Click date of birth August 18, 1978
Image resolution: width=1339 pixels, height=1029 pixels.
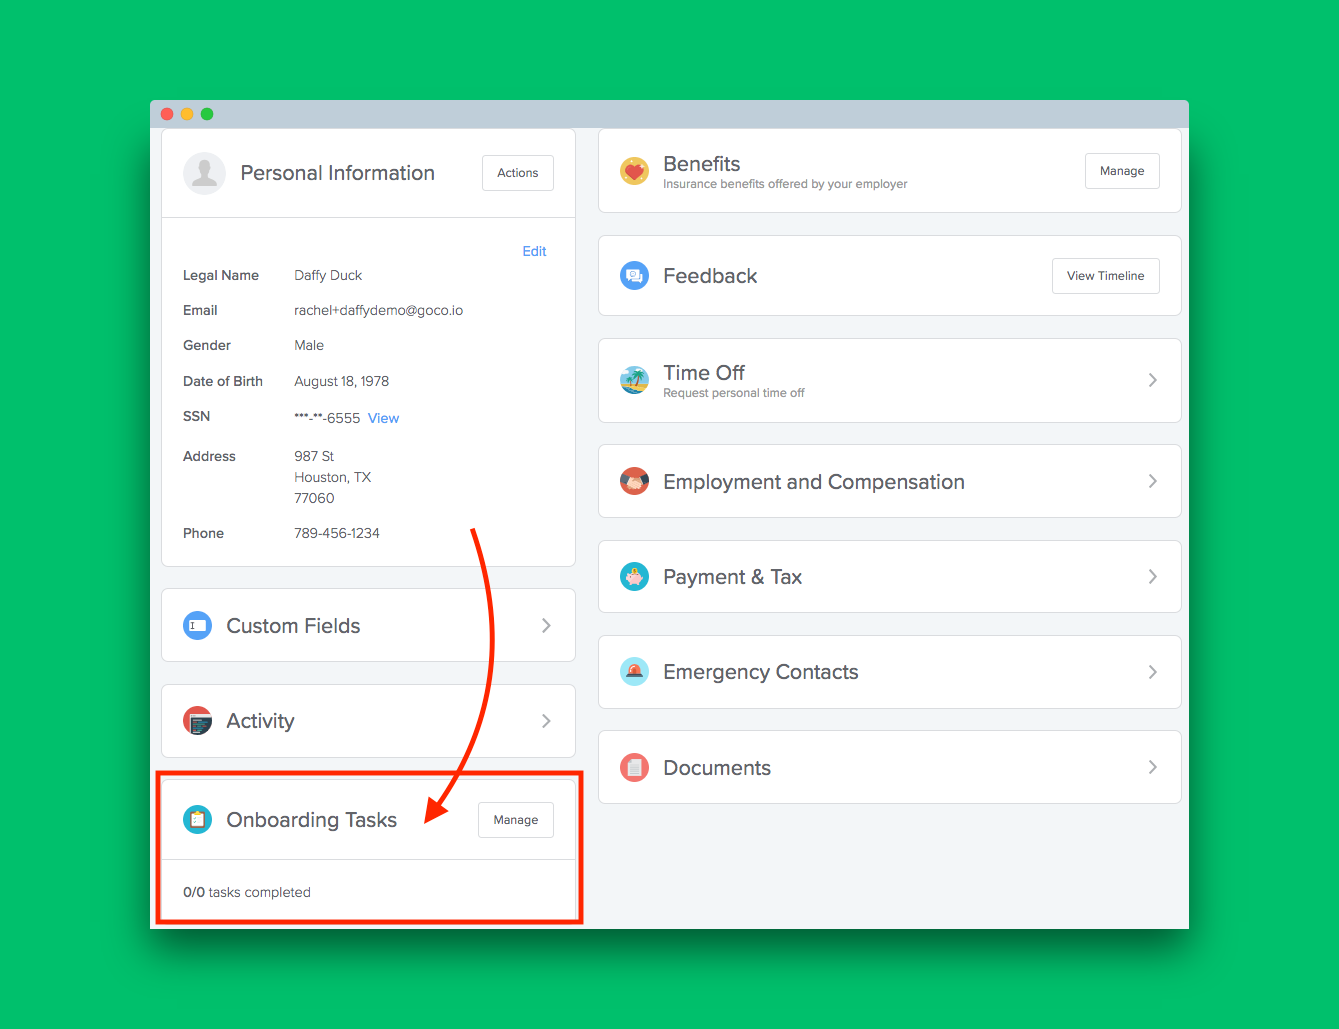click(x=342, y=381)
